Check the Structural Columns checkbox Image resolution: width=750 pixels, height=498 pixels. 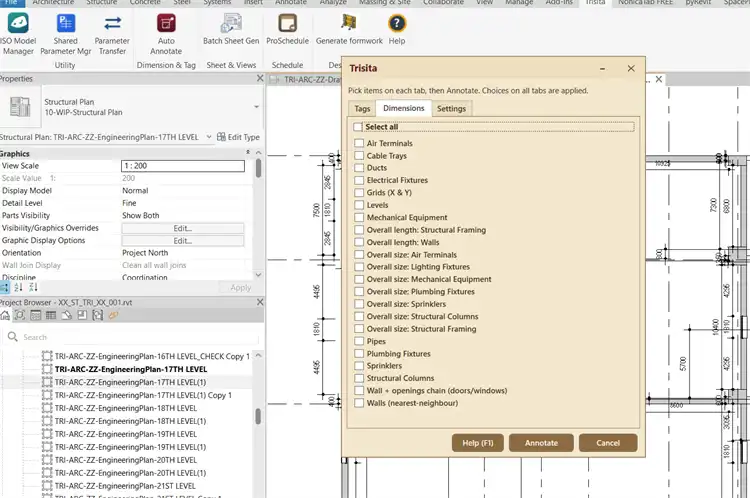coord(359,378)
